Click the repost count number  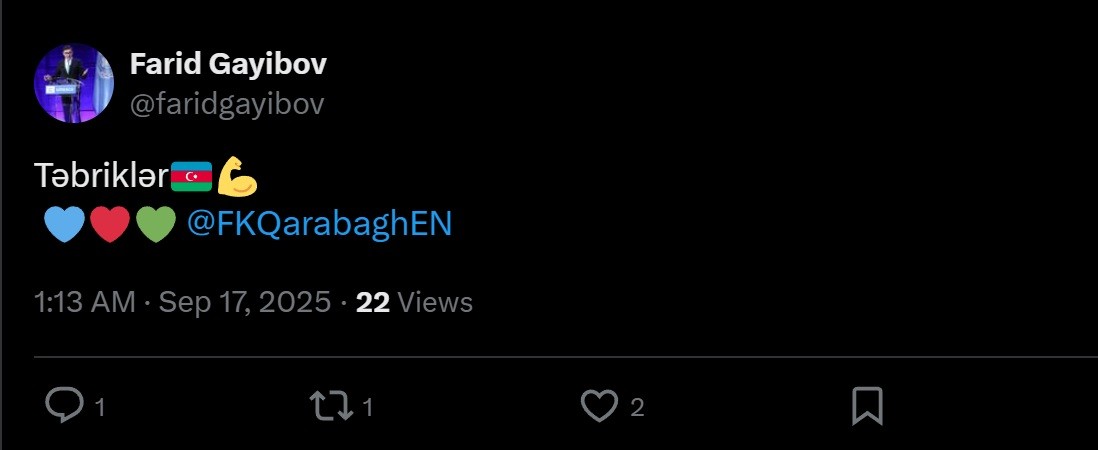coord(367,407)
